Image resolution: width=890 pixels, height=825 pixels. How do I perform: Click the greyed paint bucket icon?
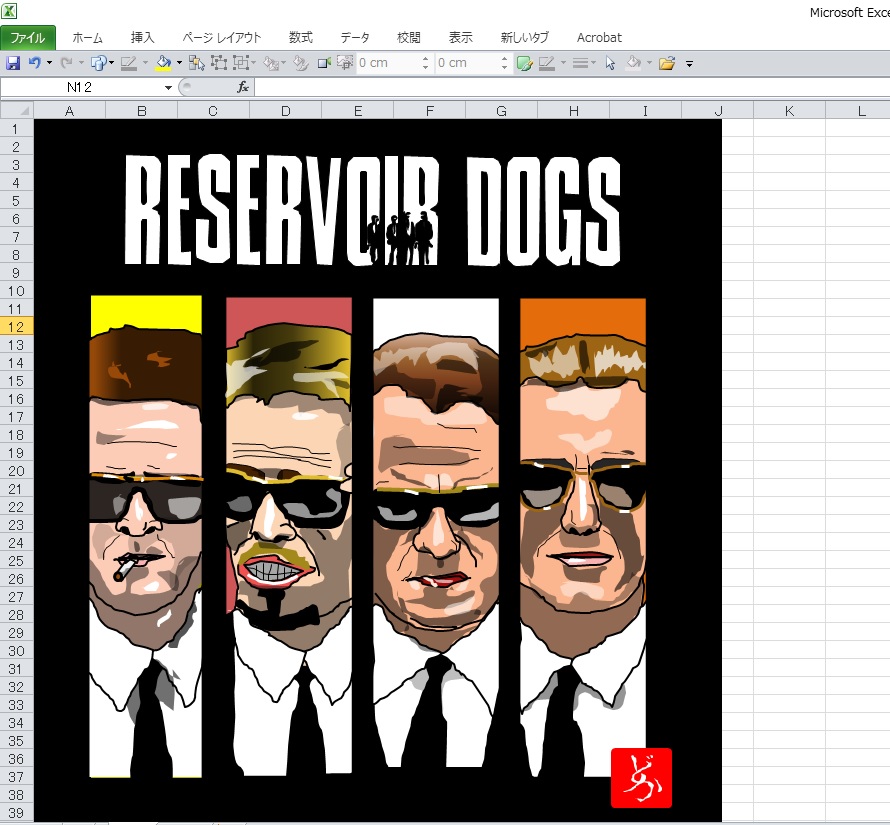pos(634,63)
